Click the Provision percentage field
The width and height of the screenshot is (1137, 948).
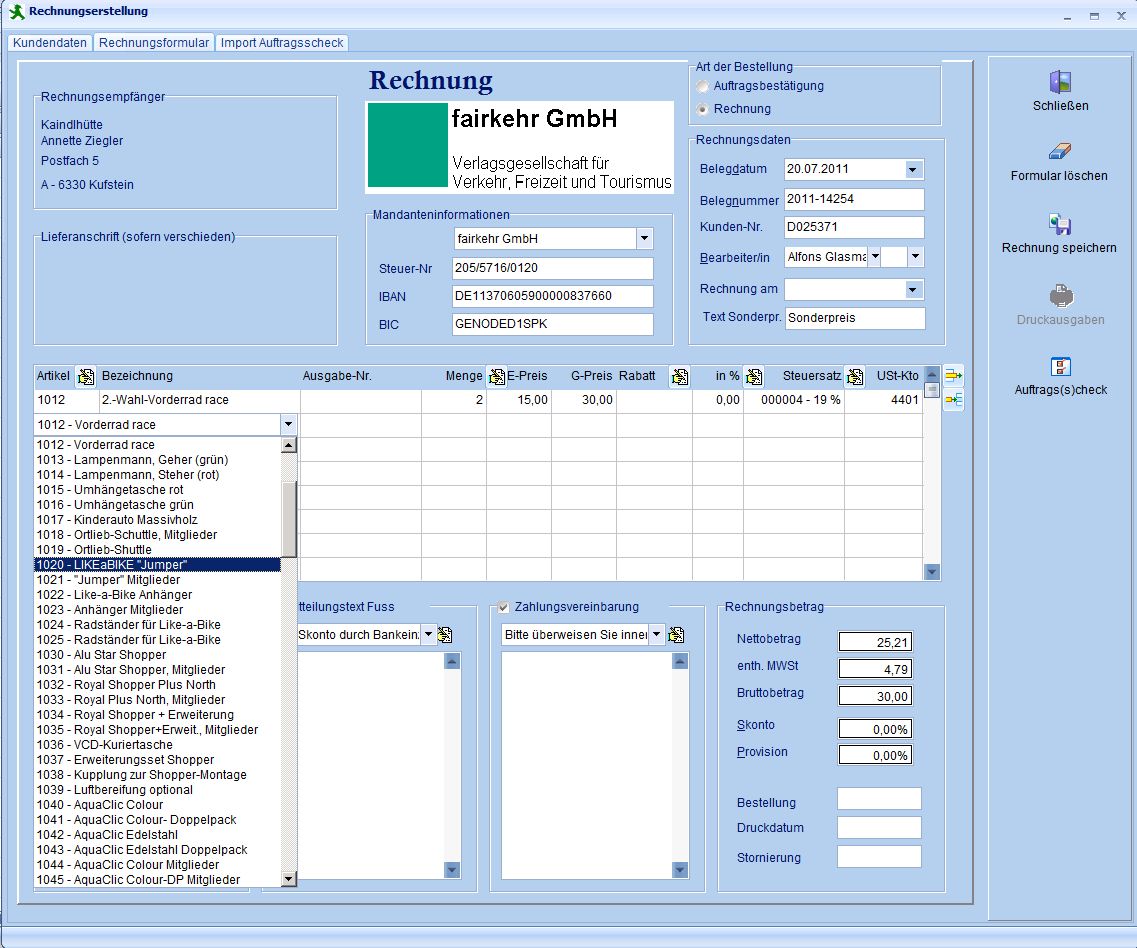click(x=875, y=754)
